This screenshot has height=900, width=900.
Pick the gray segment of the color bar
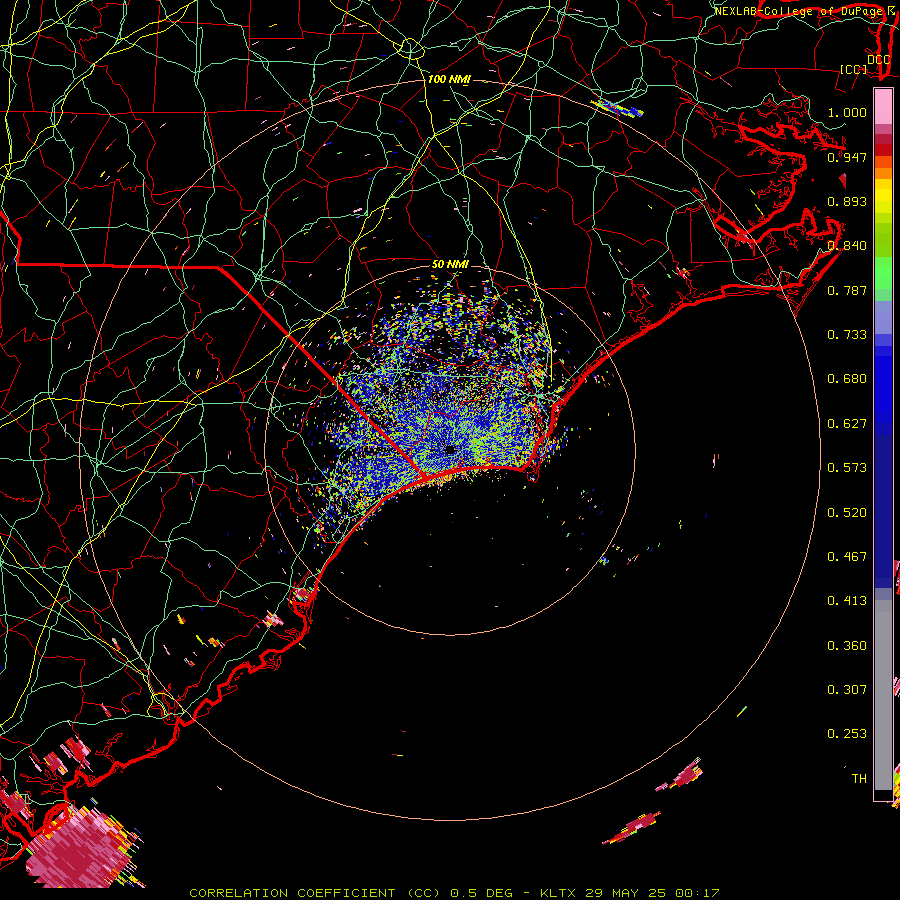pyautogui.click(x=883, y=695)
